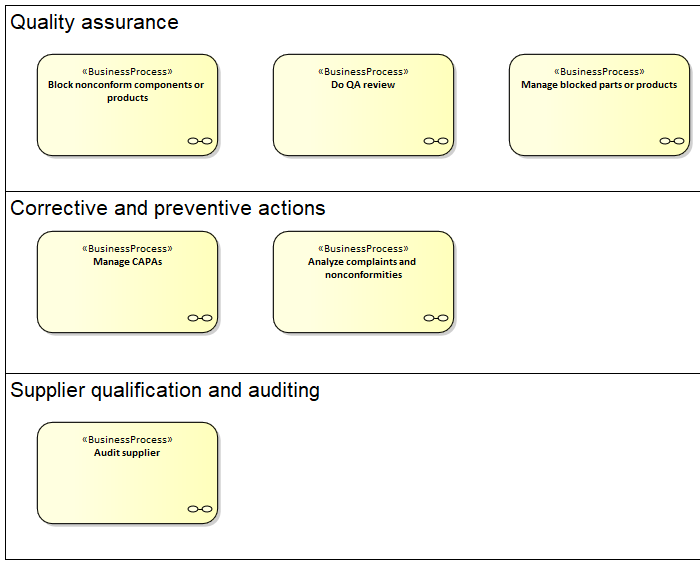Viewport: 700px width, 564px height.
Task: Click BusinessProcess stereotype above Audit supplier
Action: (x=127, y=440)
